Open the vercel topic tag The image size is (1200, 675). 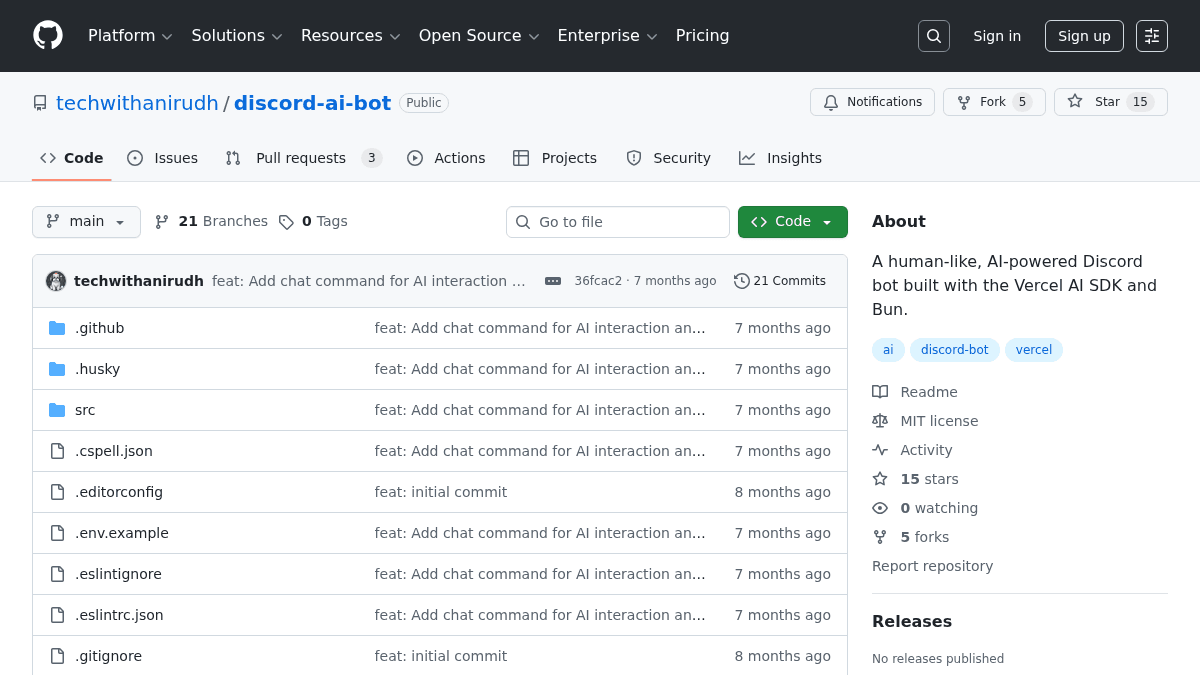(1034, 350)
